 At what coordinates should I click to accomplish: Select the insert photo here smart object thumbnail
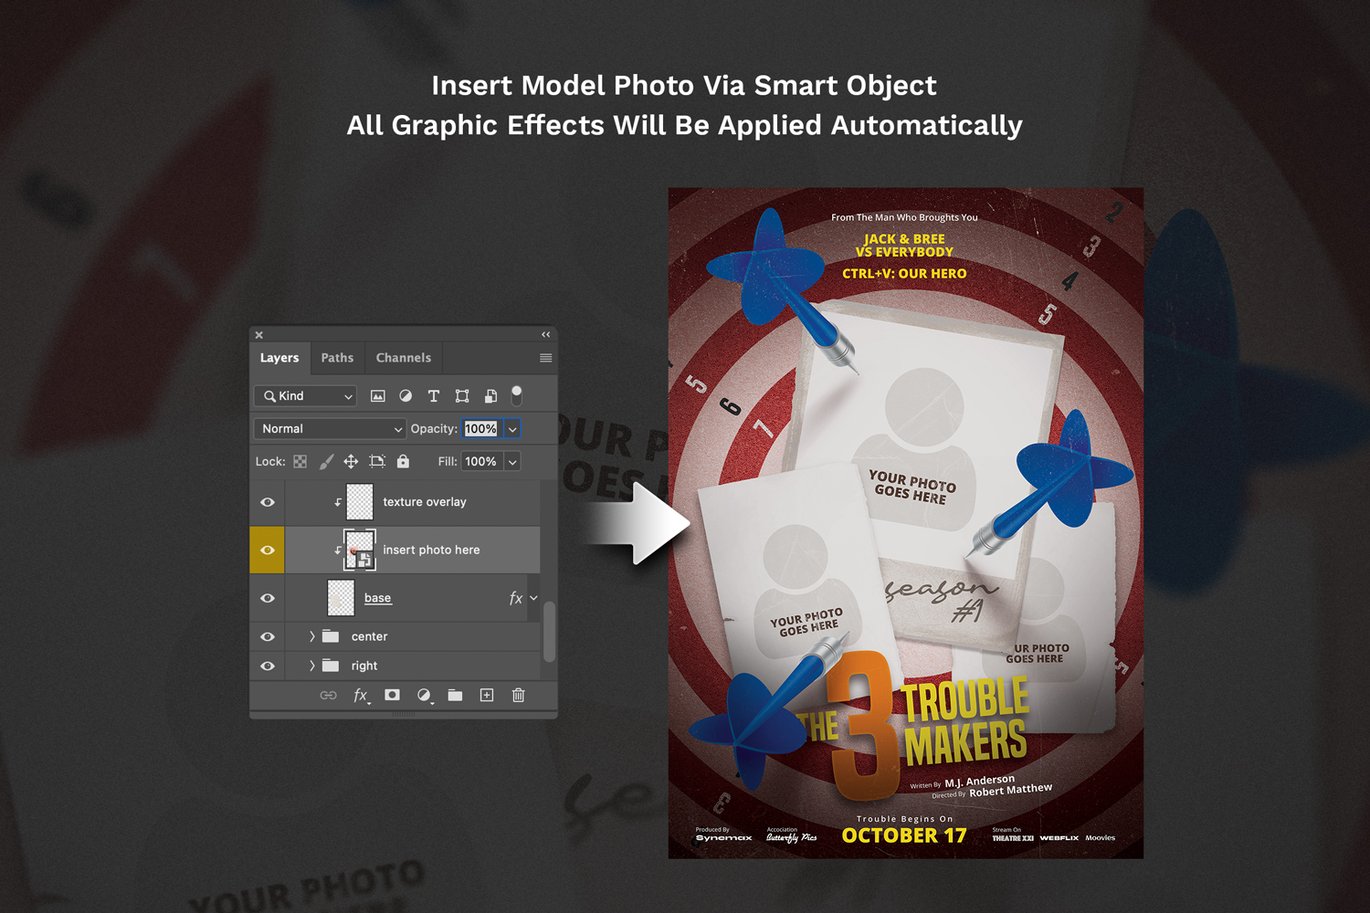[360, 550]
